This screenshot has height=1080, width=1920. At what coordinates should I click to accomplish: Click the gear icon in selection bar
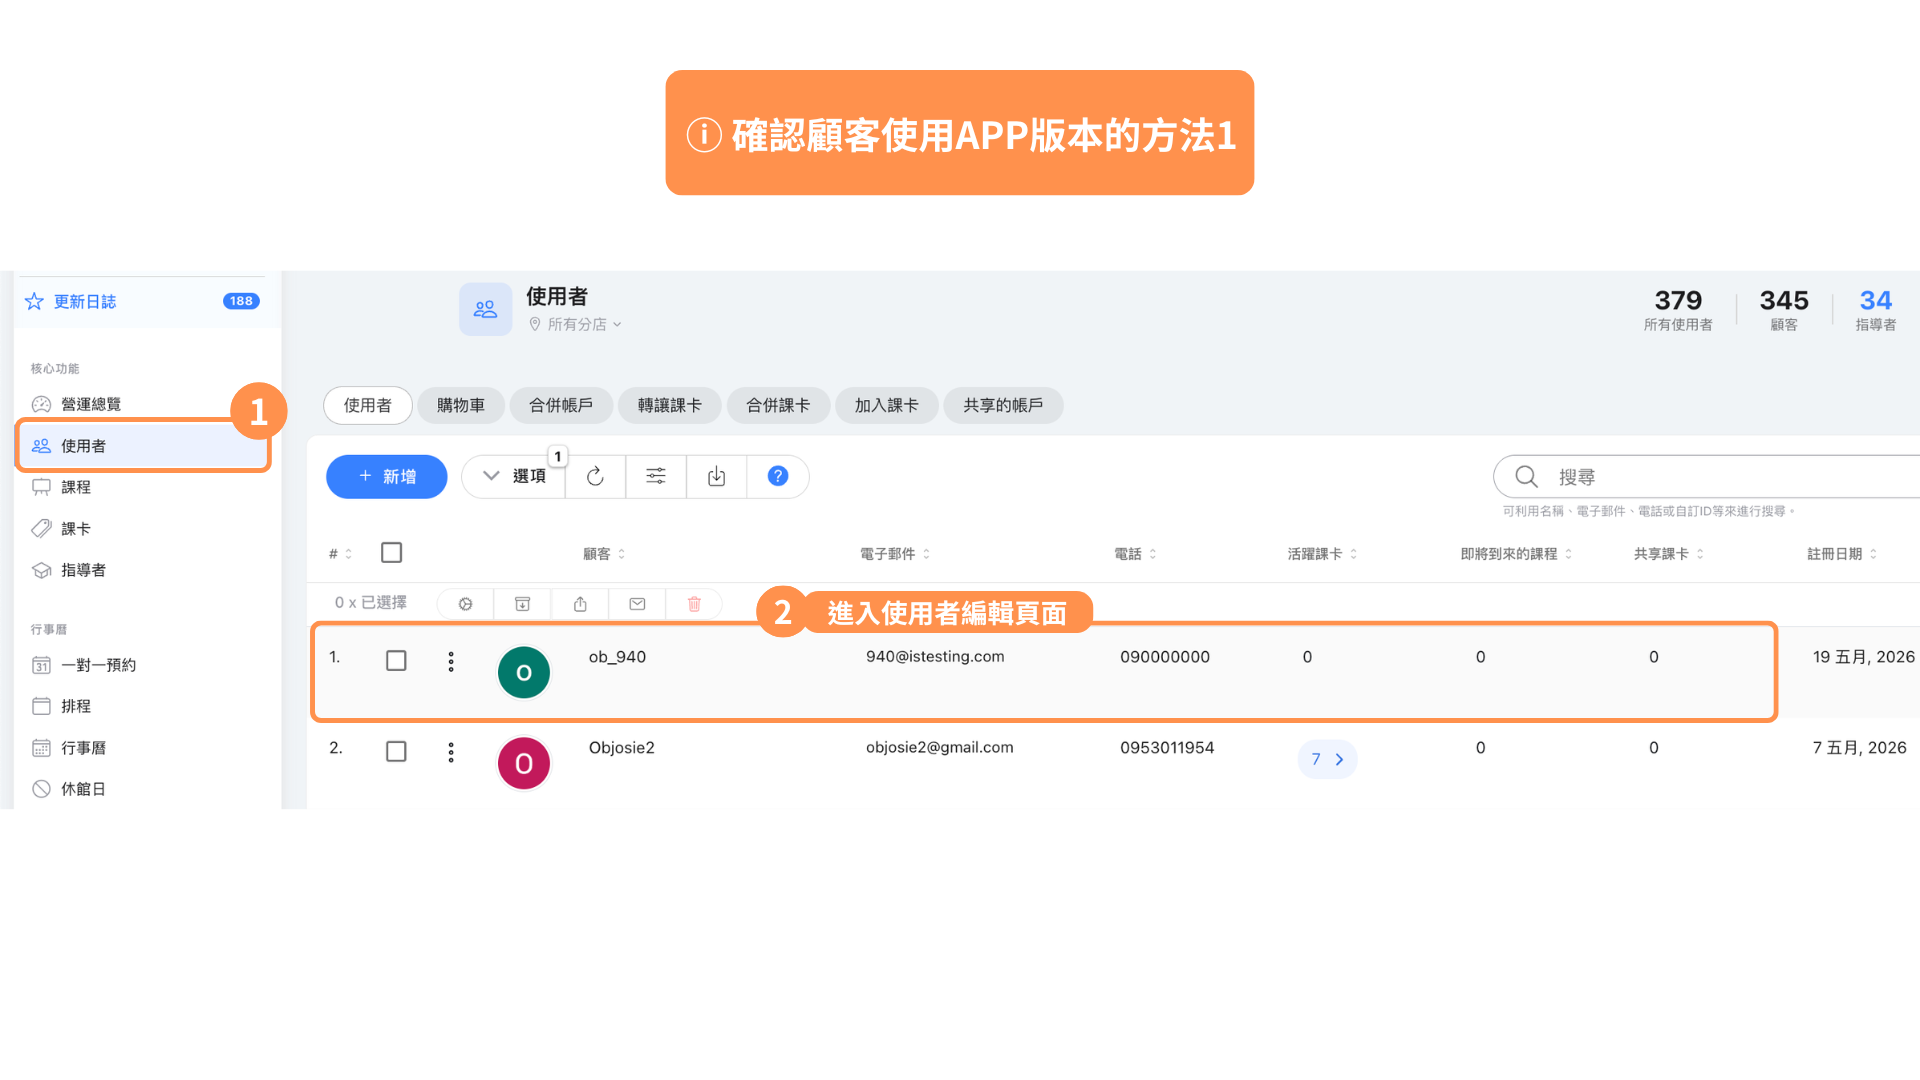pyautogui.click(x=466, y=604)
